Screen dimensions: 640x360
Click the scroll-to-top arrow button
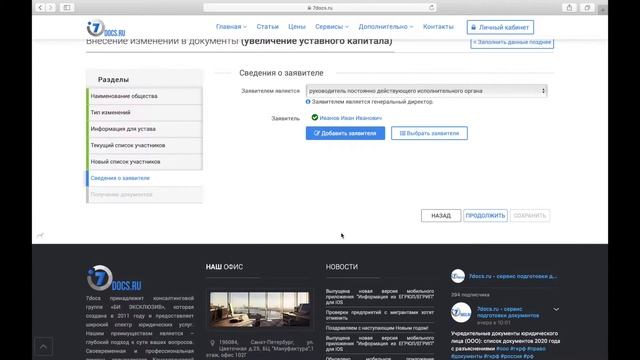43,347
